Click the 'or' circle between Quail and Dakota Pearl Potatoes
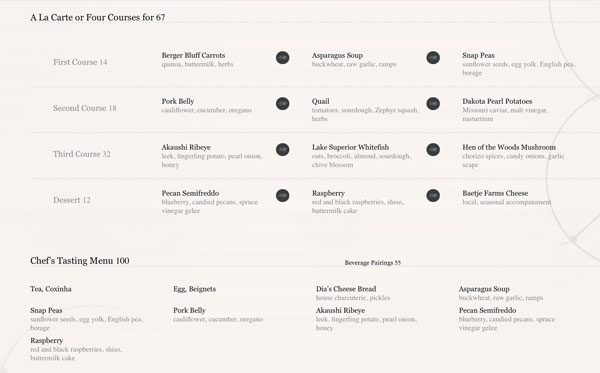Screen dimensions: 600x373 (433, 103)
